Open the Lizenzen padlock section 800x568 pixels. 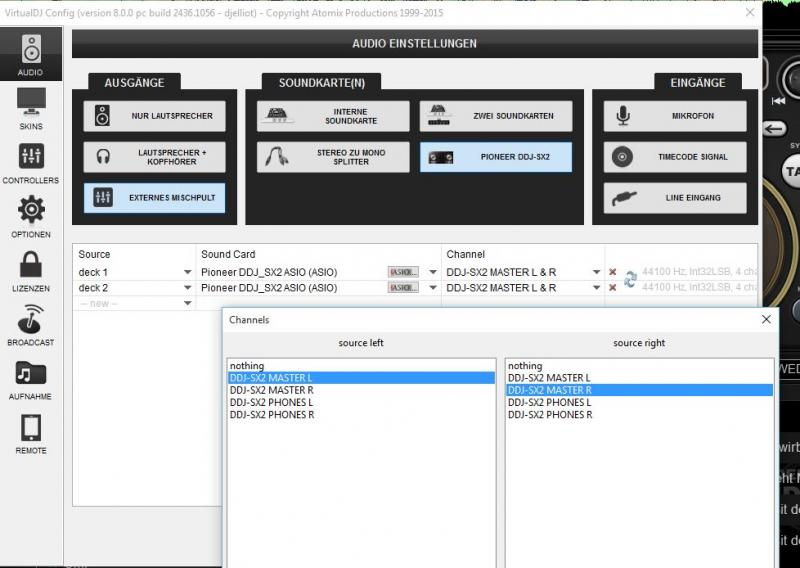[31, 270]
